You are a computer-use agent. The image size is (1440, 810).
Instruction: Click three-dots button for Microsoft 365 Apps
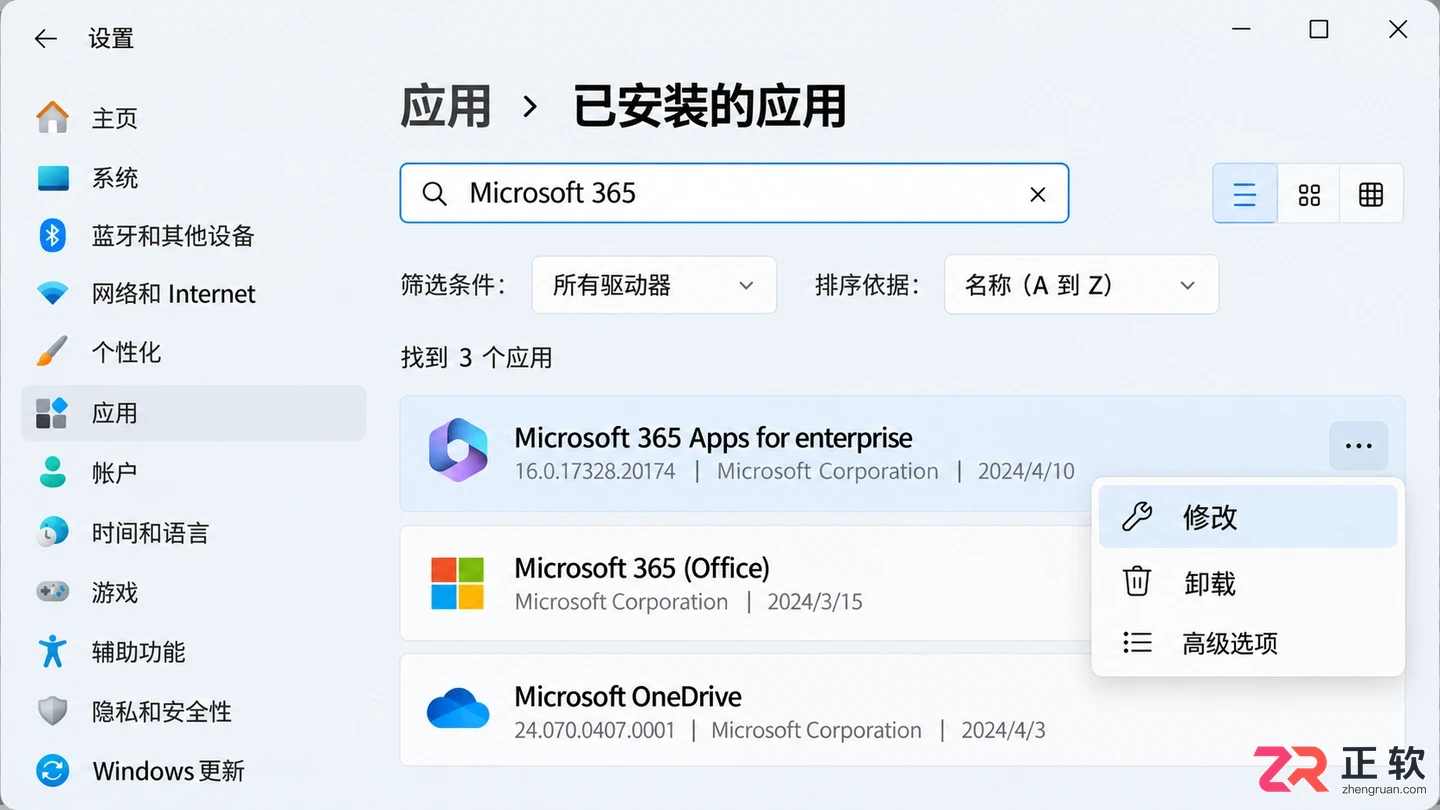point(1359,446)
